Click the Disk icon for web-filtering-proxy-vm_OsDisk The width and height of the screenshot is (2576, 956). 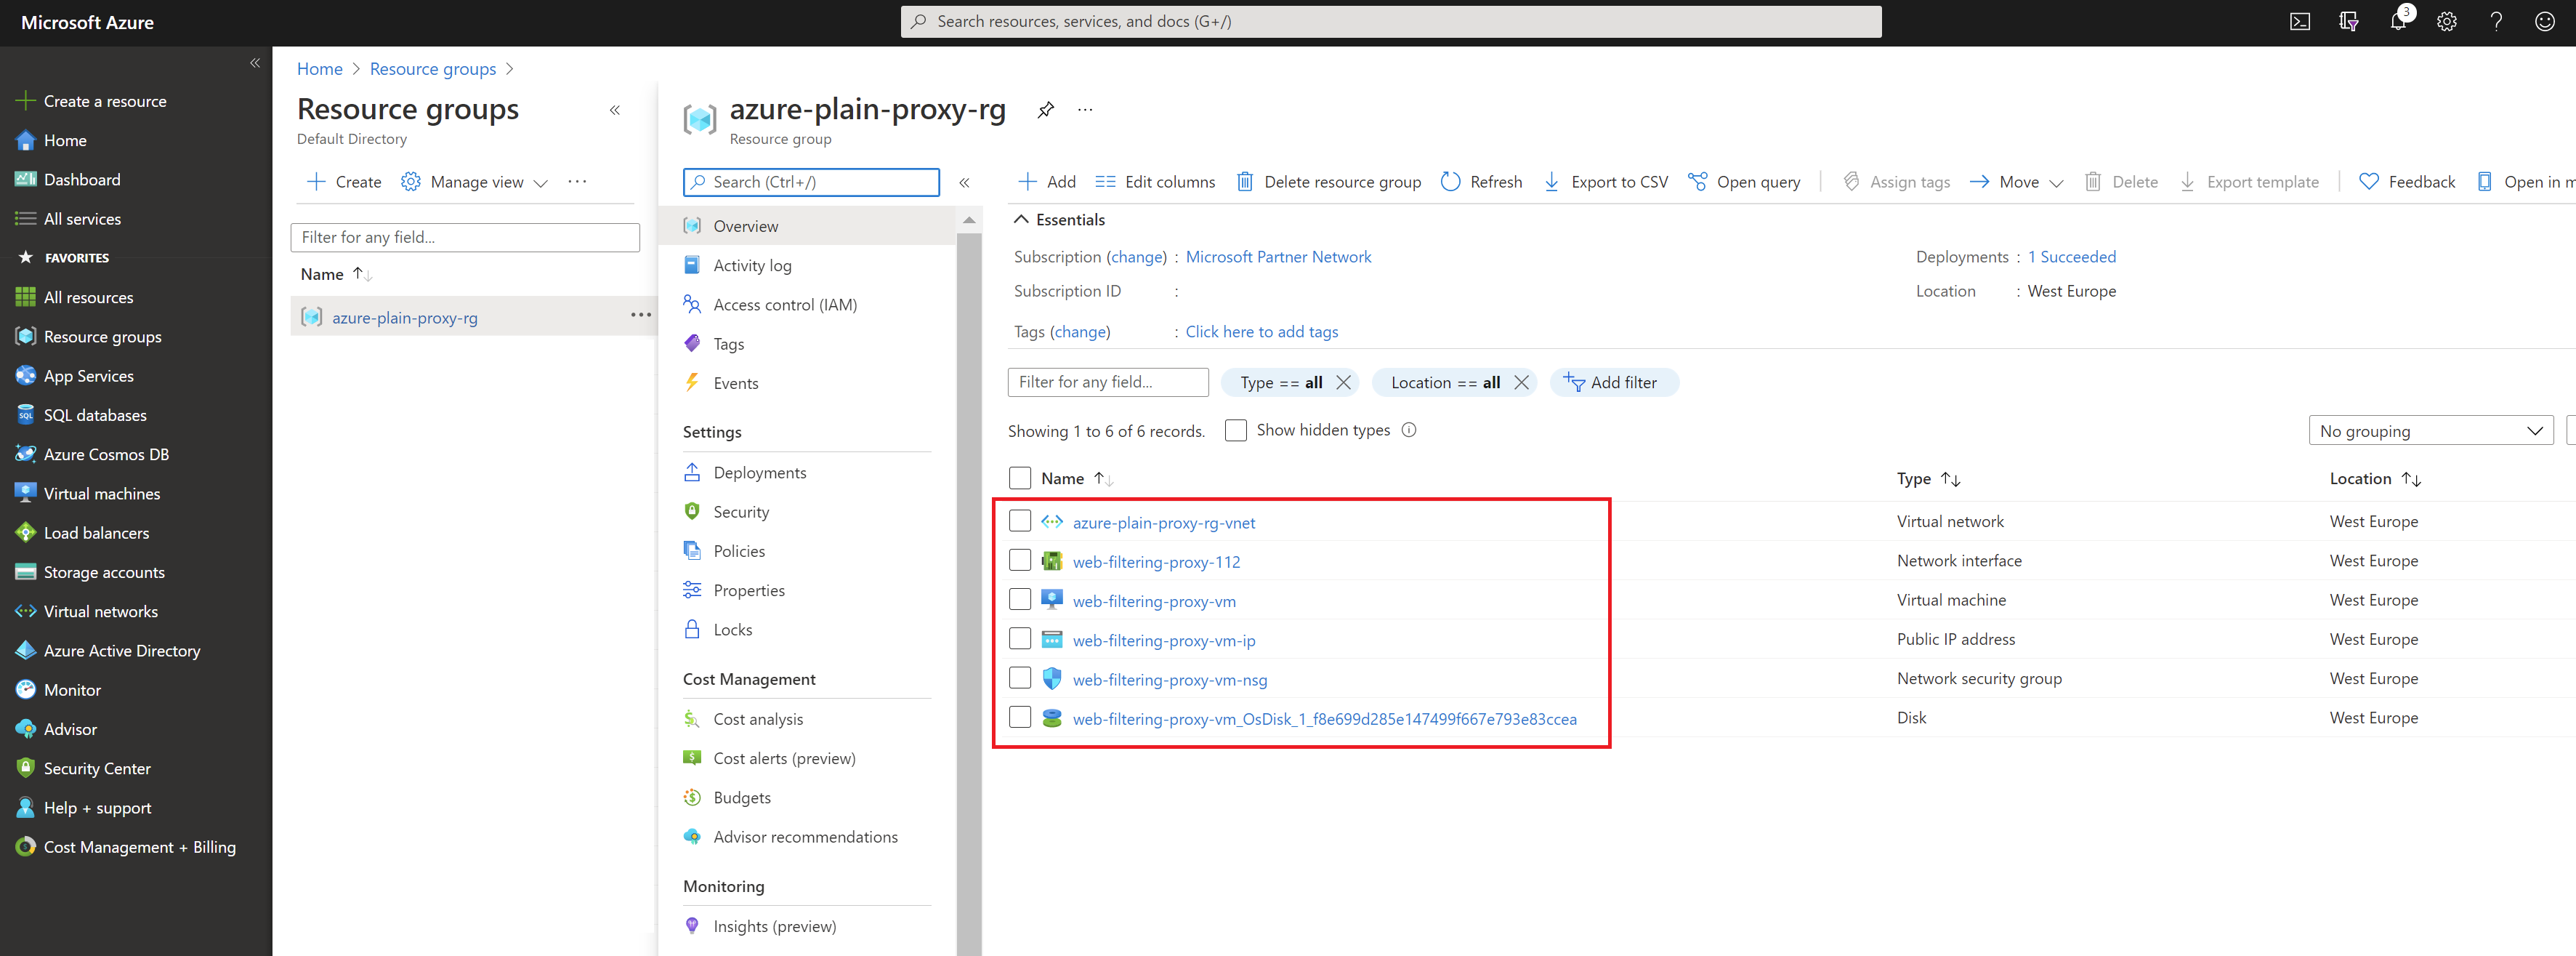(x=1053, y=718)
